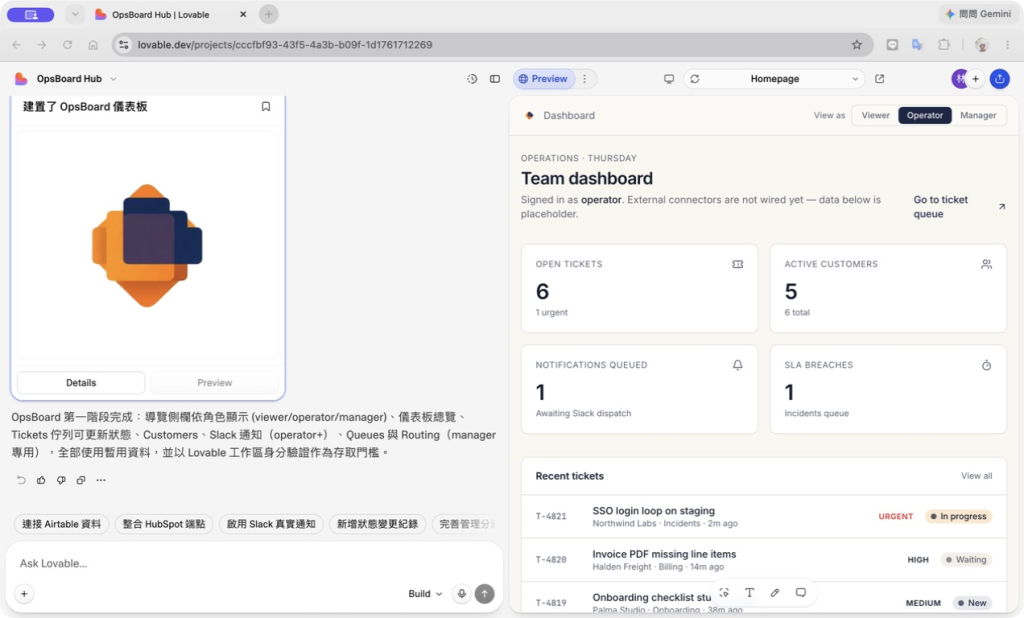Image resolution: width=1024 pixels, height=618 pixels.
Task: Expand the browser tab list chevron
Action: click(x=75, y=14)
